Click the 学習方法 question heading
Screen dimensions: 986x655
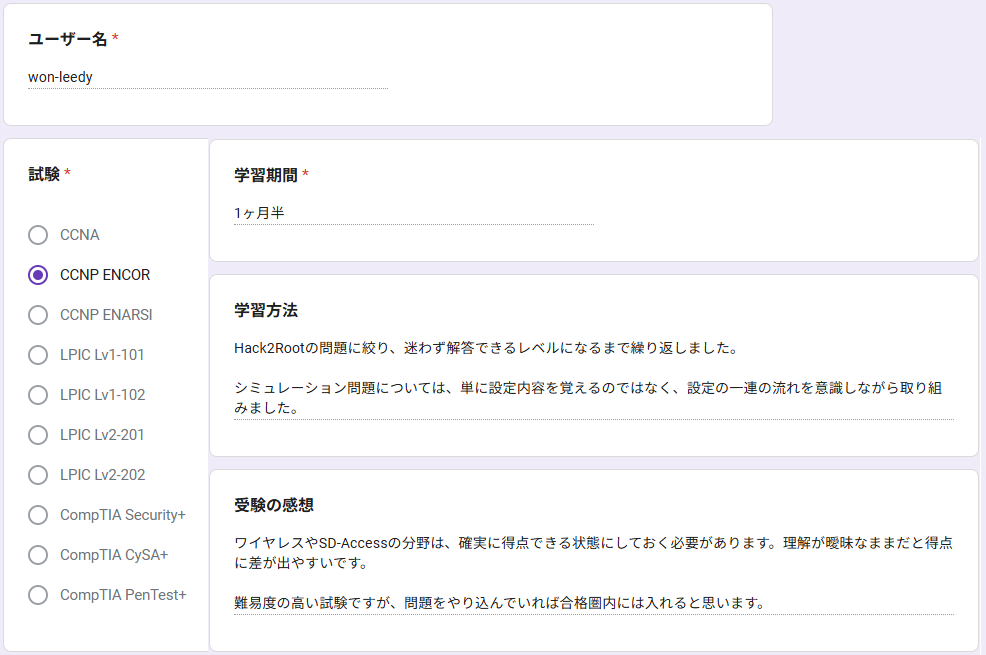click(265, 310)
